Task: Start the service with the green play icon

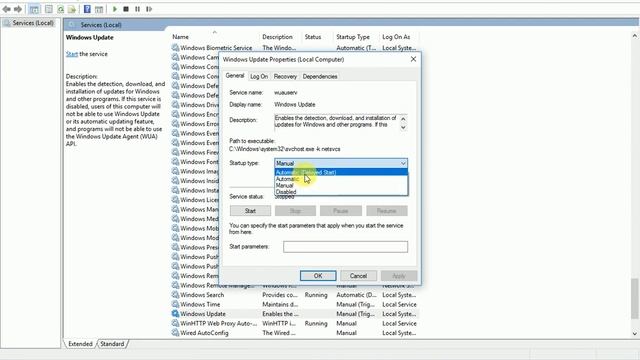Action: point(115,9)
